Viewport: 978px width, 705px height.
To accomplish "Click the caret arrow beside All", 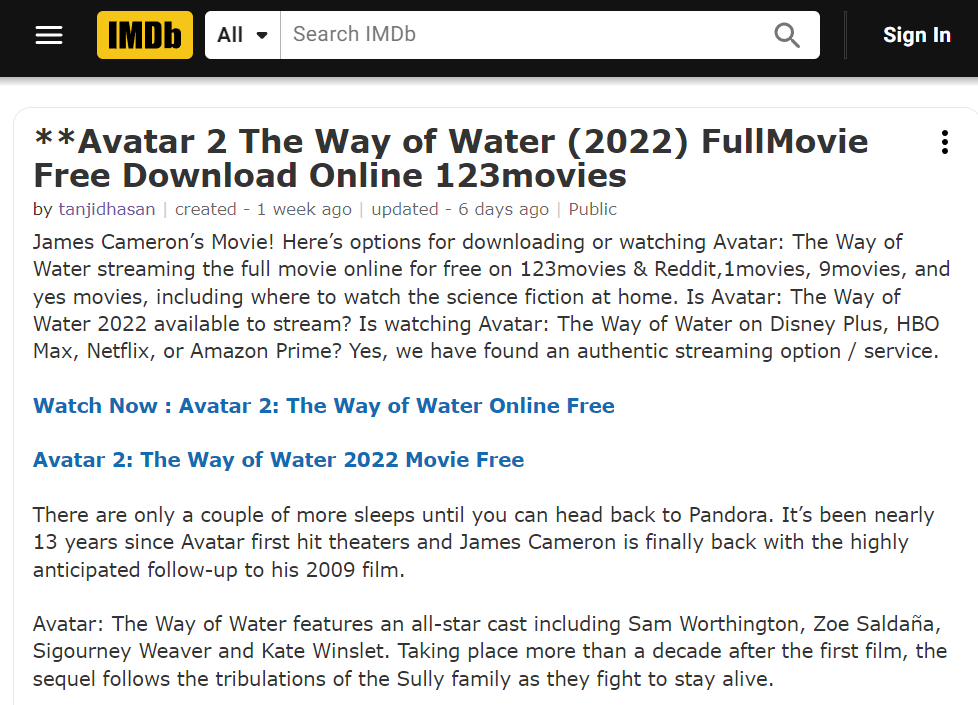I will [x=263, y=36].
